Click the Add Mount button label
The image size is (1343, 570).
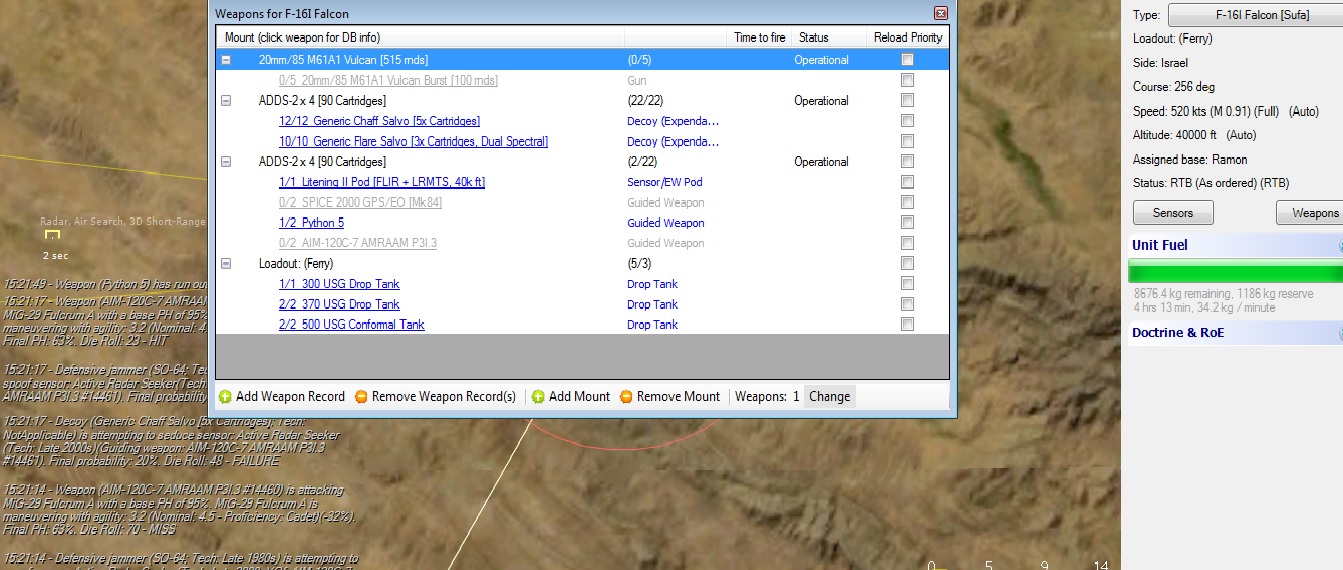point(579,397)
